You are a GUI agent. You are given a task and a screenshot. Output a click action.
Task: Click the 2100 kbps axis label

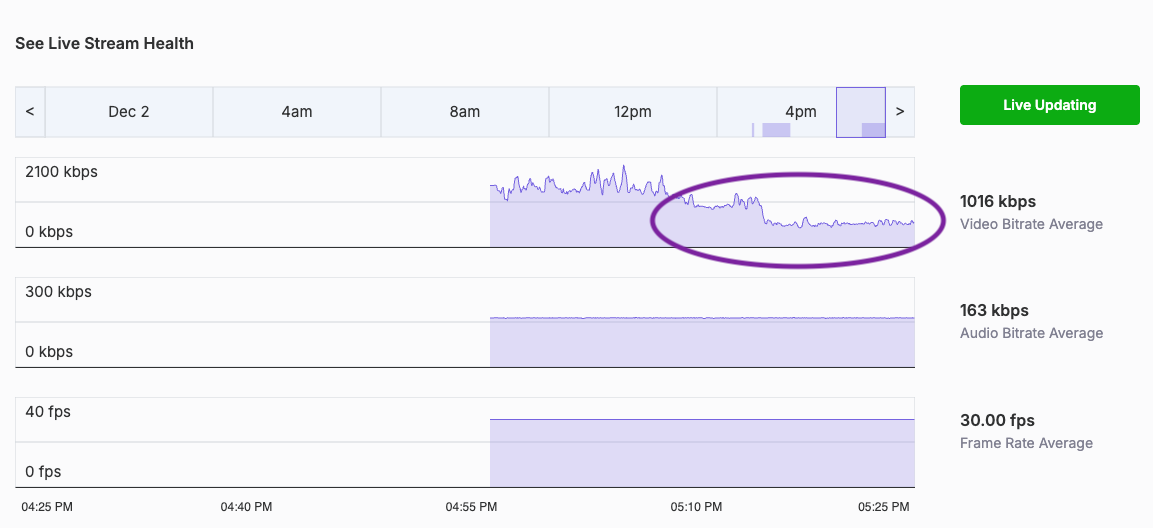pos(61,172)
